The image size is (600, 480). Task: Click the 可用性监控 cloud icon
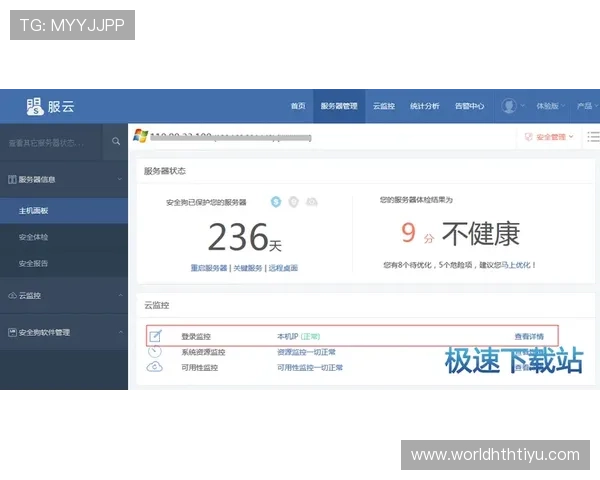point(155,367)
